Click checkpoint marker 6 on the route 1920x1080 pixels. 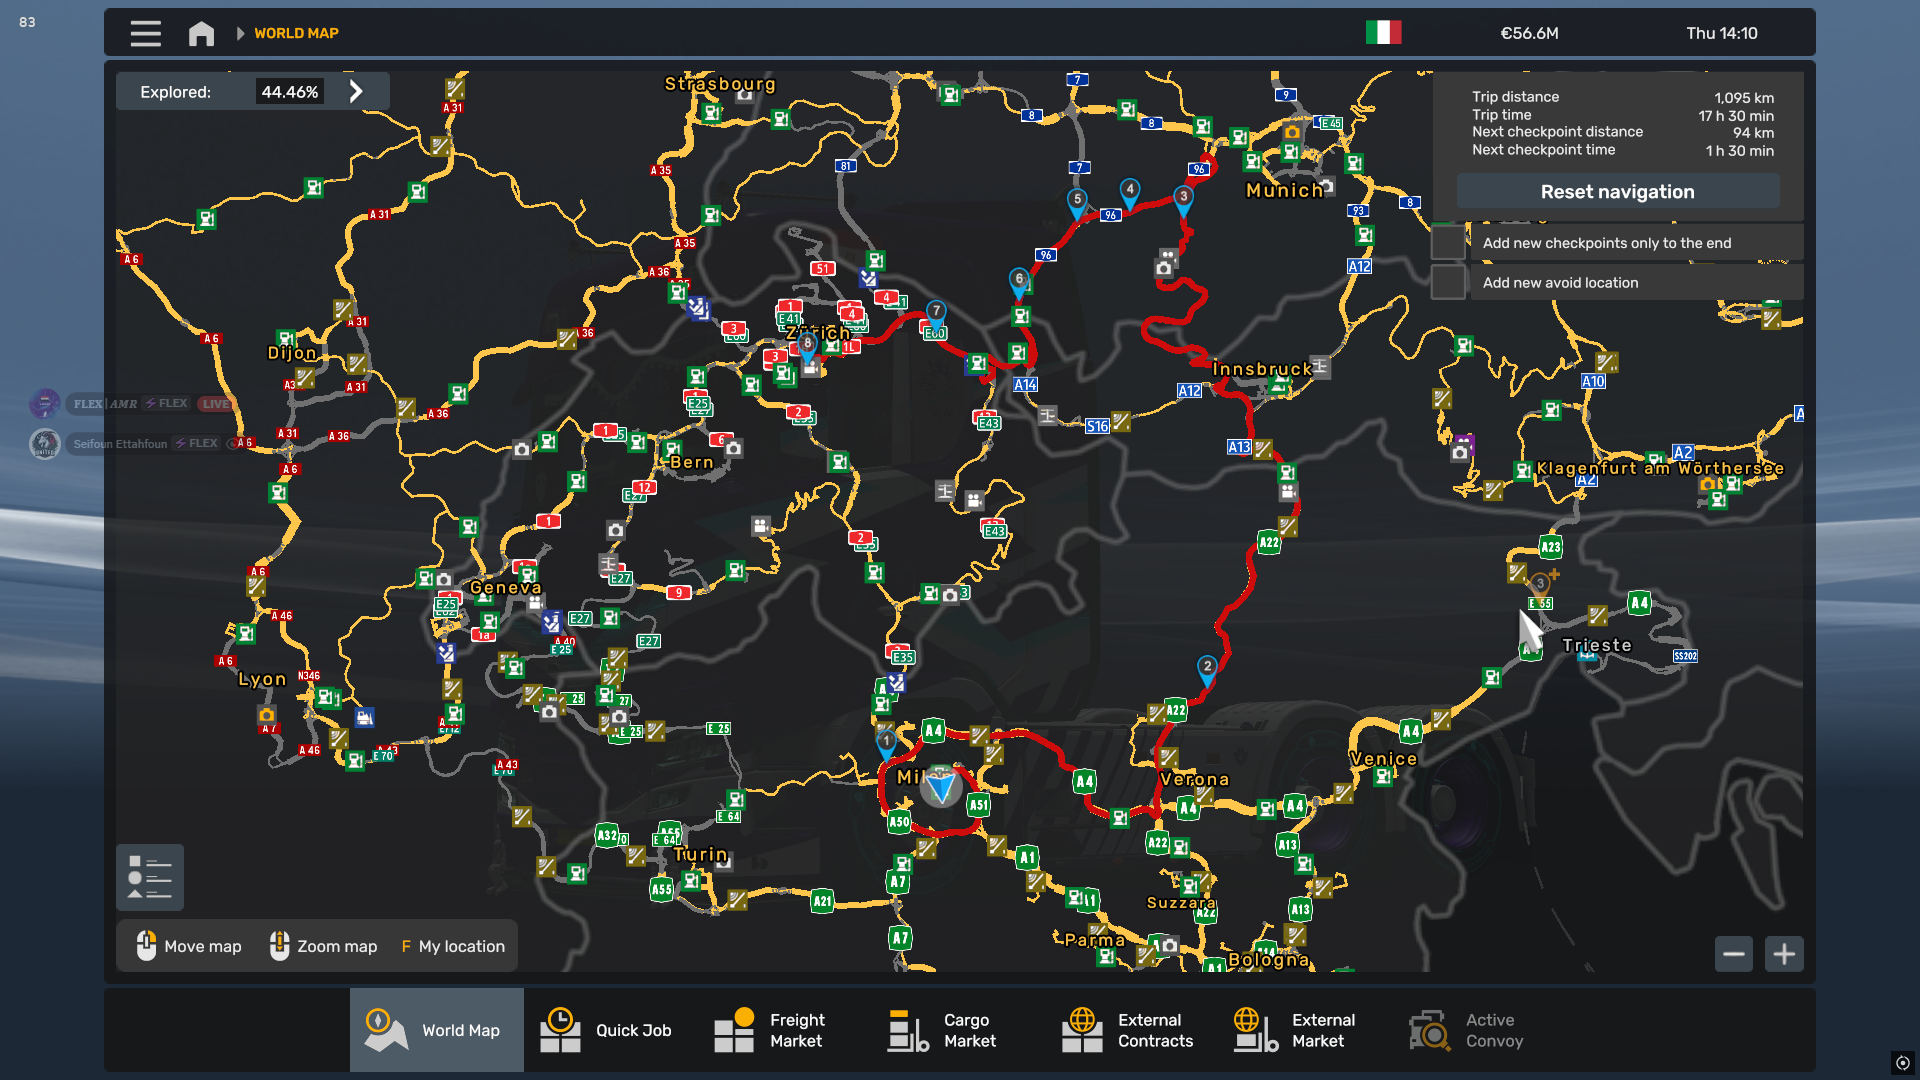pos(1019,282)
